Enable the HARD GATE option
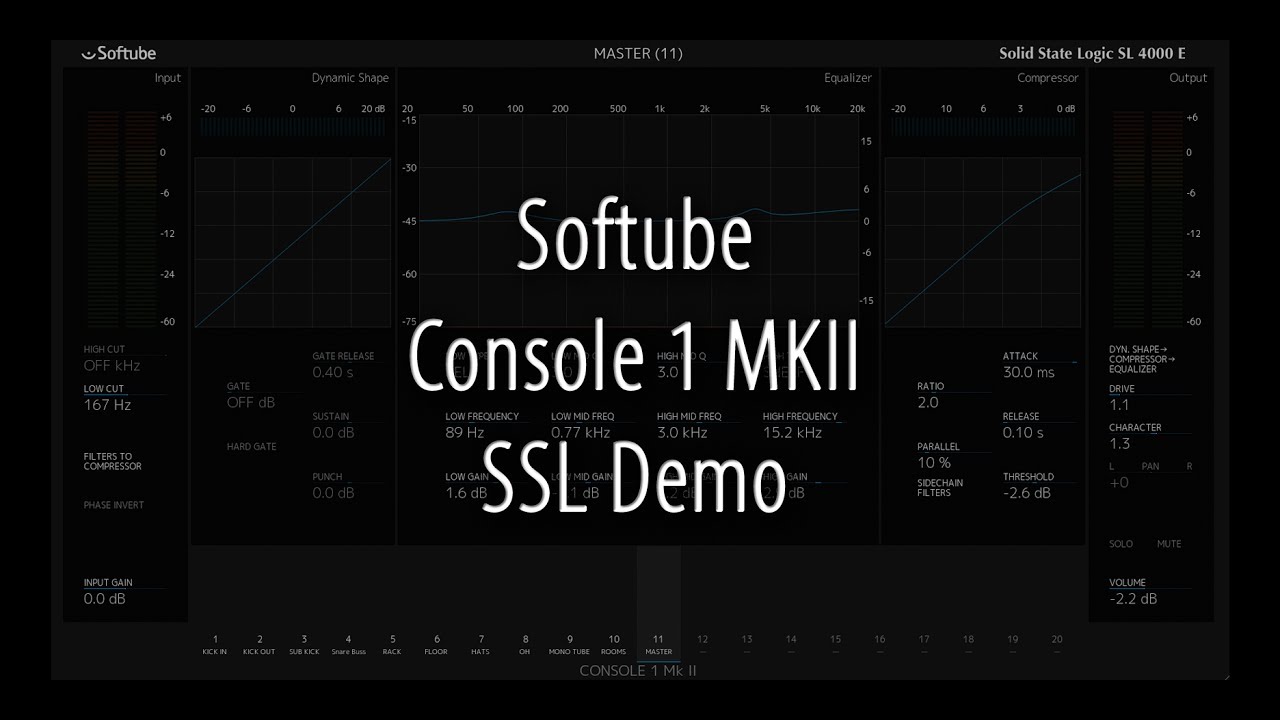The image size is (1280, 720). pyautogui.click(x=252, y=446)
